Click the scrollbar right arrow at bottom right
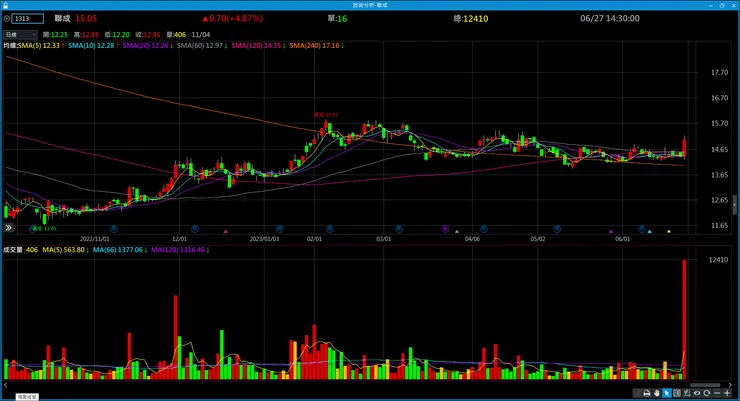Screen dimensions: 740x401 pyautogui.click(x=731, y=385)
